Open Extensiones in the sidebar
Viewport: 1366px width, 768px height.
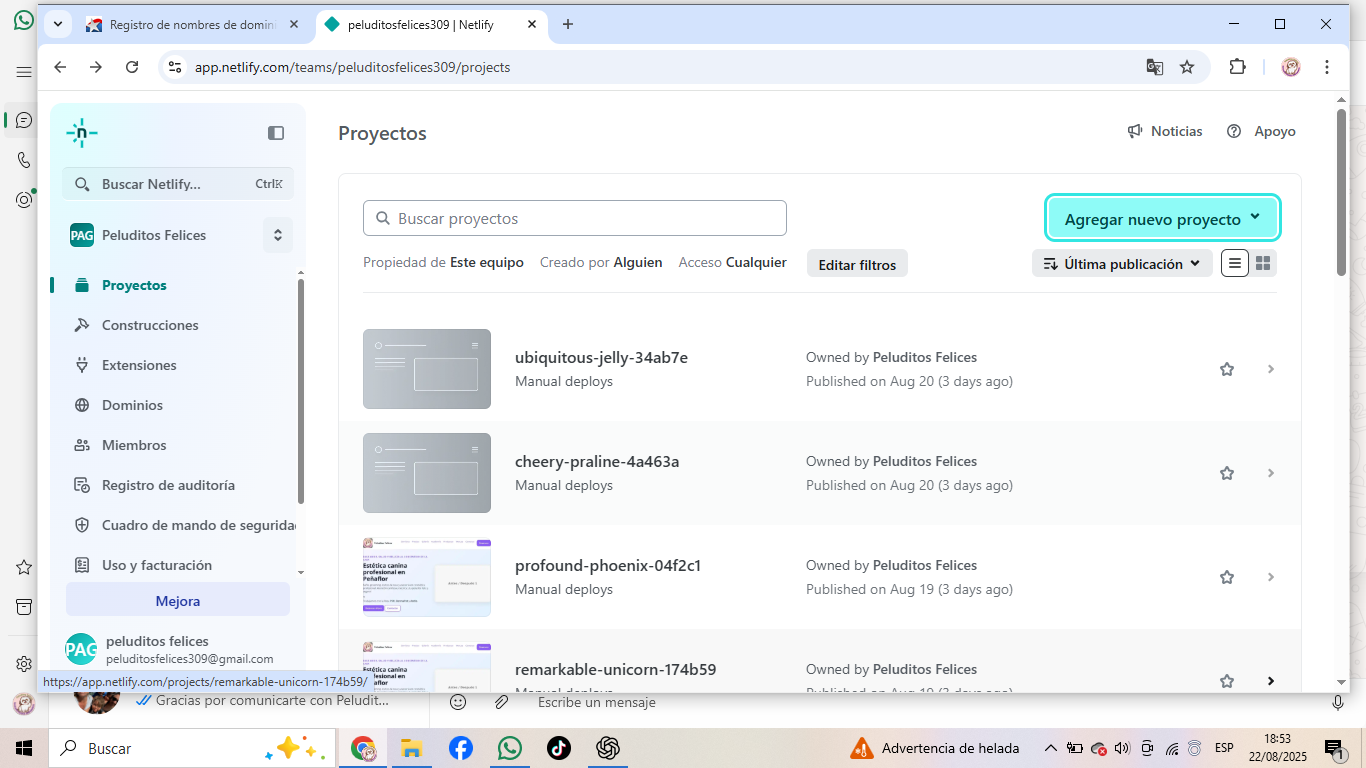[x=139, y=365]
